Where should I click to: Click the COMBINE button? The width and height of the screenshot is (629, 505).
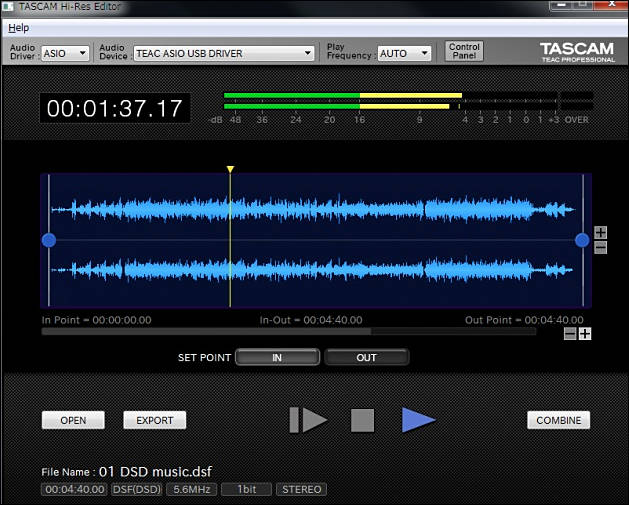pyautogui.click(x=558, y=420)
